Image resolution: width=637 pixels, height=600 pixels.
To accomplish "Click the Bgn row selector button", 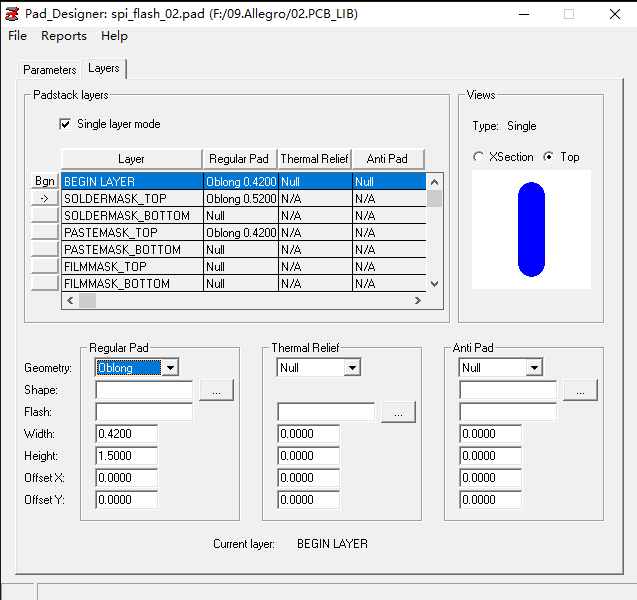I will (44, 182).
